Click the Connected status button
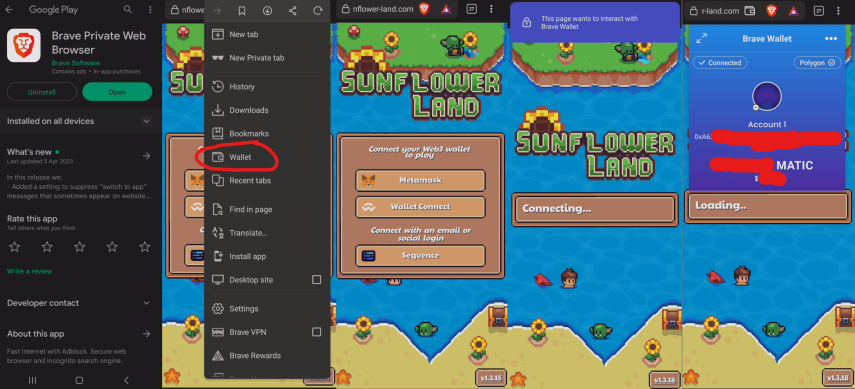855x389 pixels. coord(720,63)
